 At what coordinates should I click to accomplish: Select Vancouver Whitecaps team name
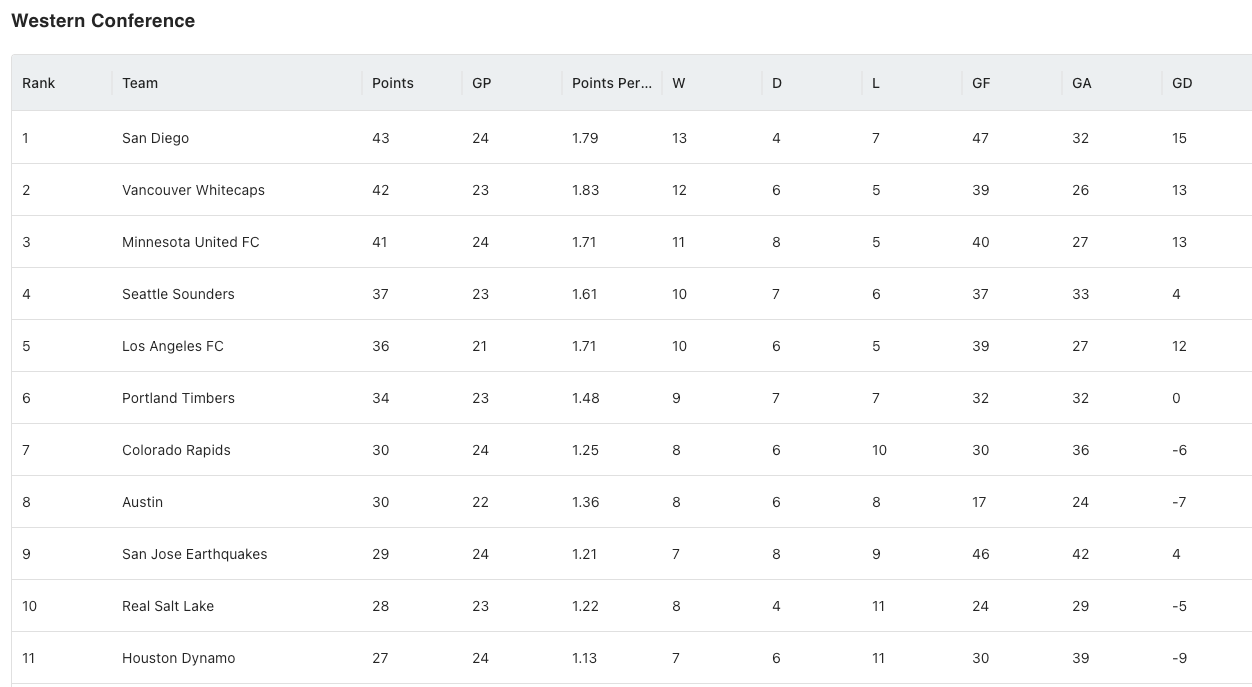(x=193, y=190)
